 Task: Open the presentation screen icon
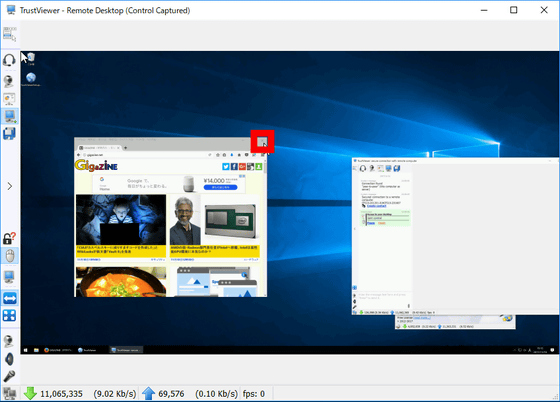9,99
